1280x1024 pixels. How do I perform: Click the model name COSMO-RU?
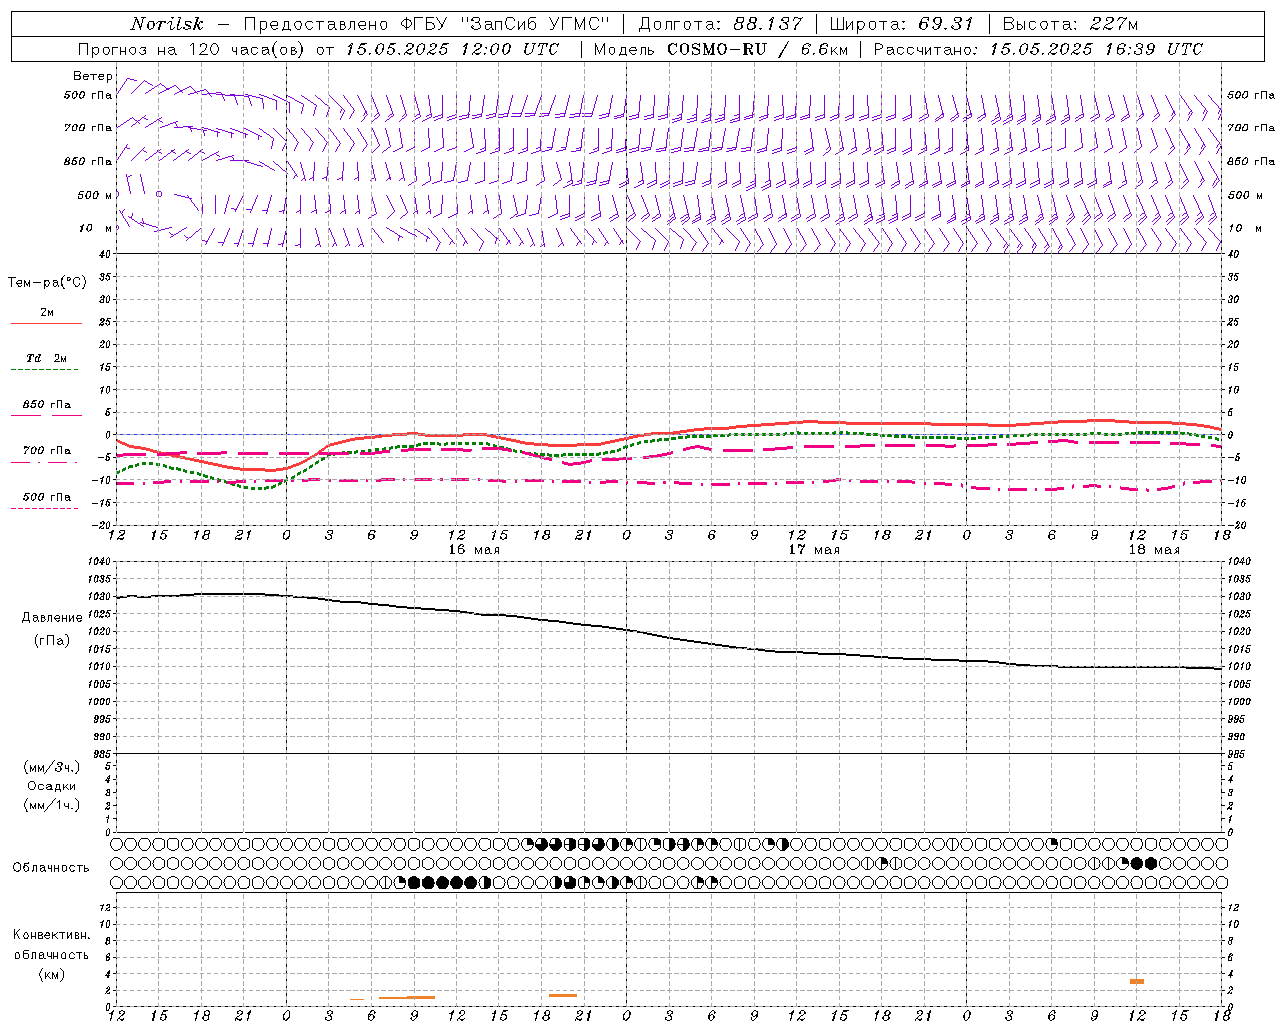[717, 49]
